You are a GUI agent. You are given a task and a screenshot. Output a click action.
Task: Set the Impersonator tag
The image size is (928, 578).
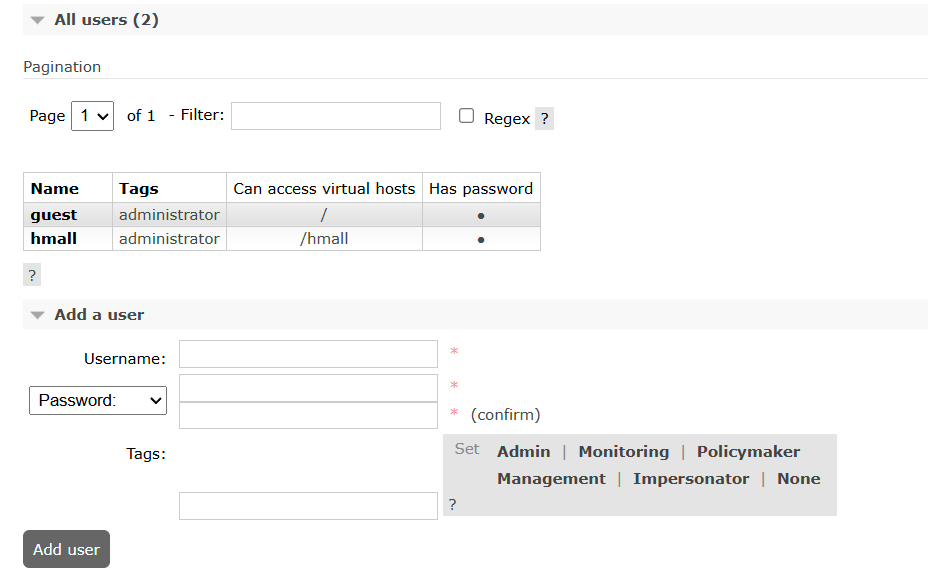tap(691, 479)
